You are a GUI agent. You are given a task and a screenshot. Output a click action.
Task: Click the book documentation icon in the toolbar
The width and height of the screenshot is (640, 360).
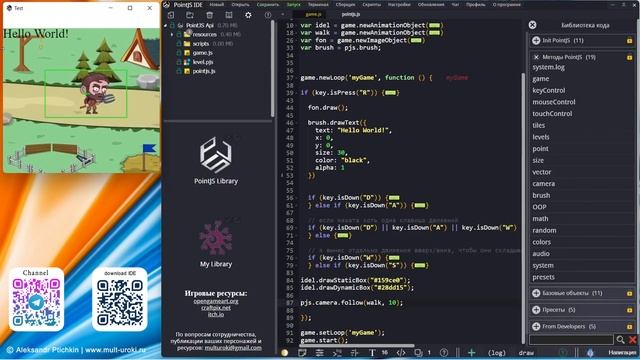(x=229, y=15)
